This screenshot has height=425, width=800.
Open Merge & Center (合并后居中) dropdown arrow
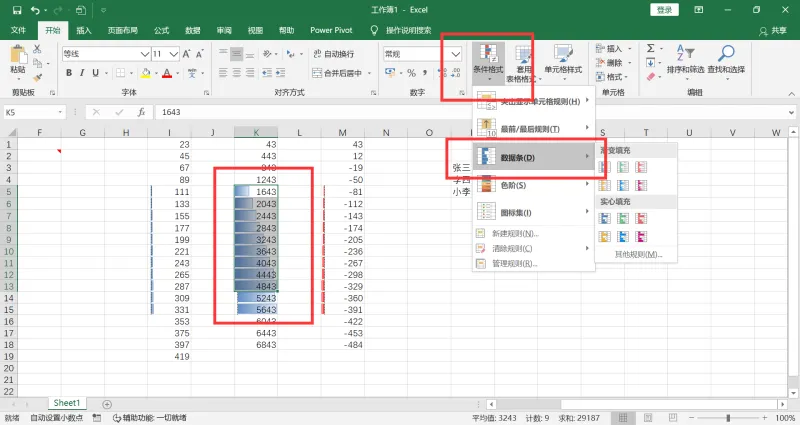coord(369,73)
